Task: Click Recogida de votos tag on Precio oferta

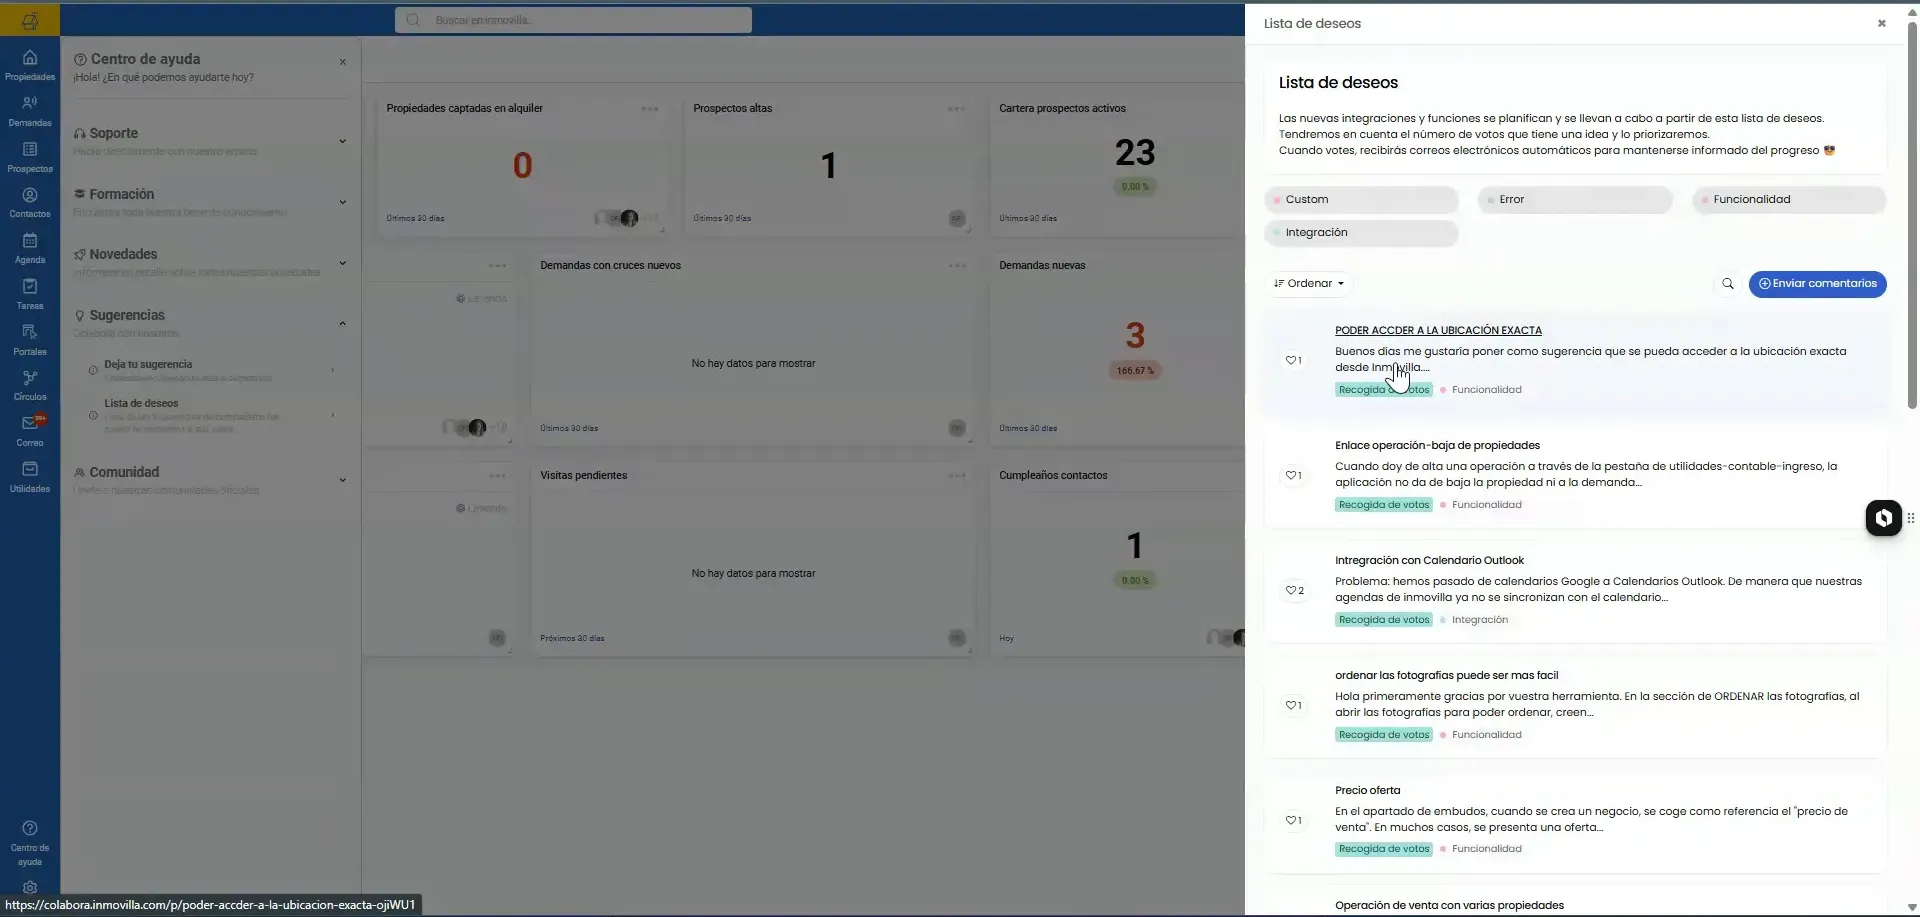Action: [x=1384, y=850]
